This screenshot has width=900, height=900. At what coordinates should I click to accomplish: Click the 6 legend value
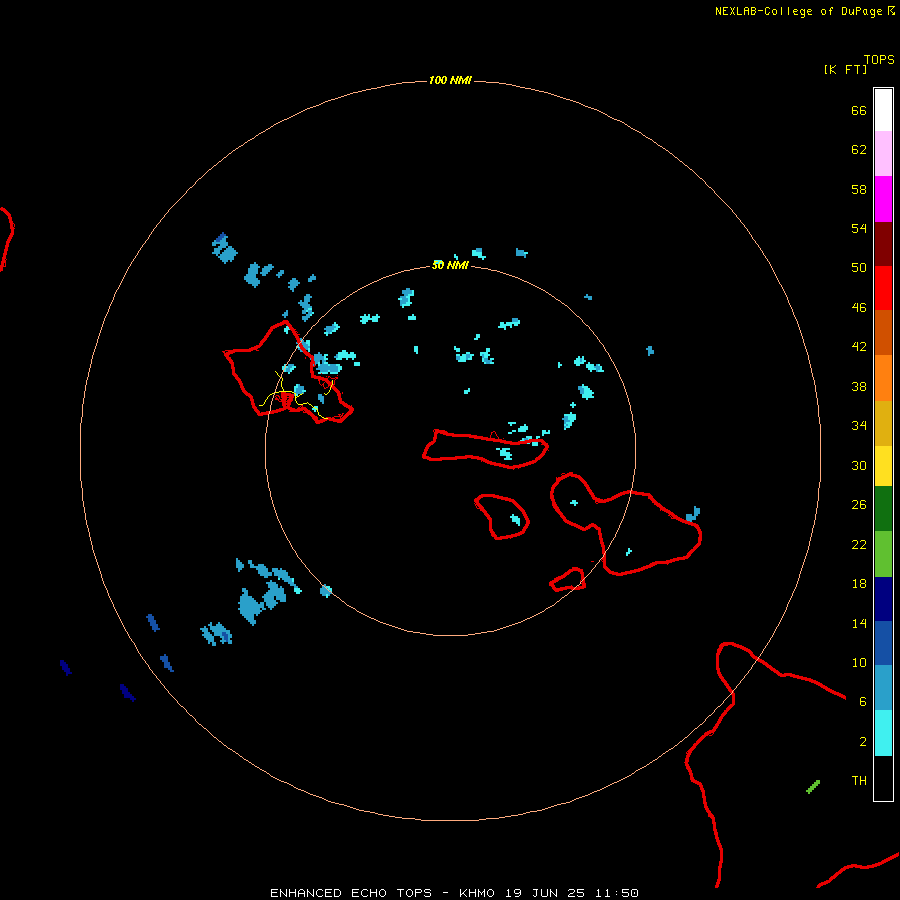pos(863,701)
